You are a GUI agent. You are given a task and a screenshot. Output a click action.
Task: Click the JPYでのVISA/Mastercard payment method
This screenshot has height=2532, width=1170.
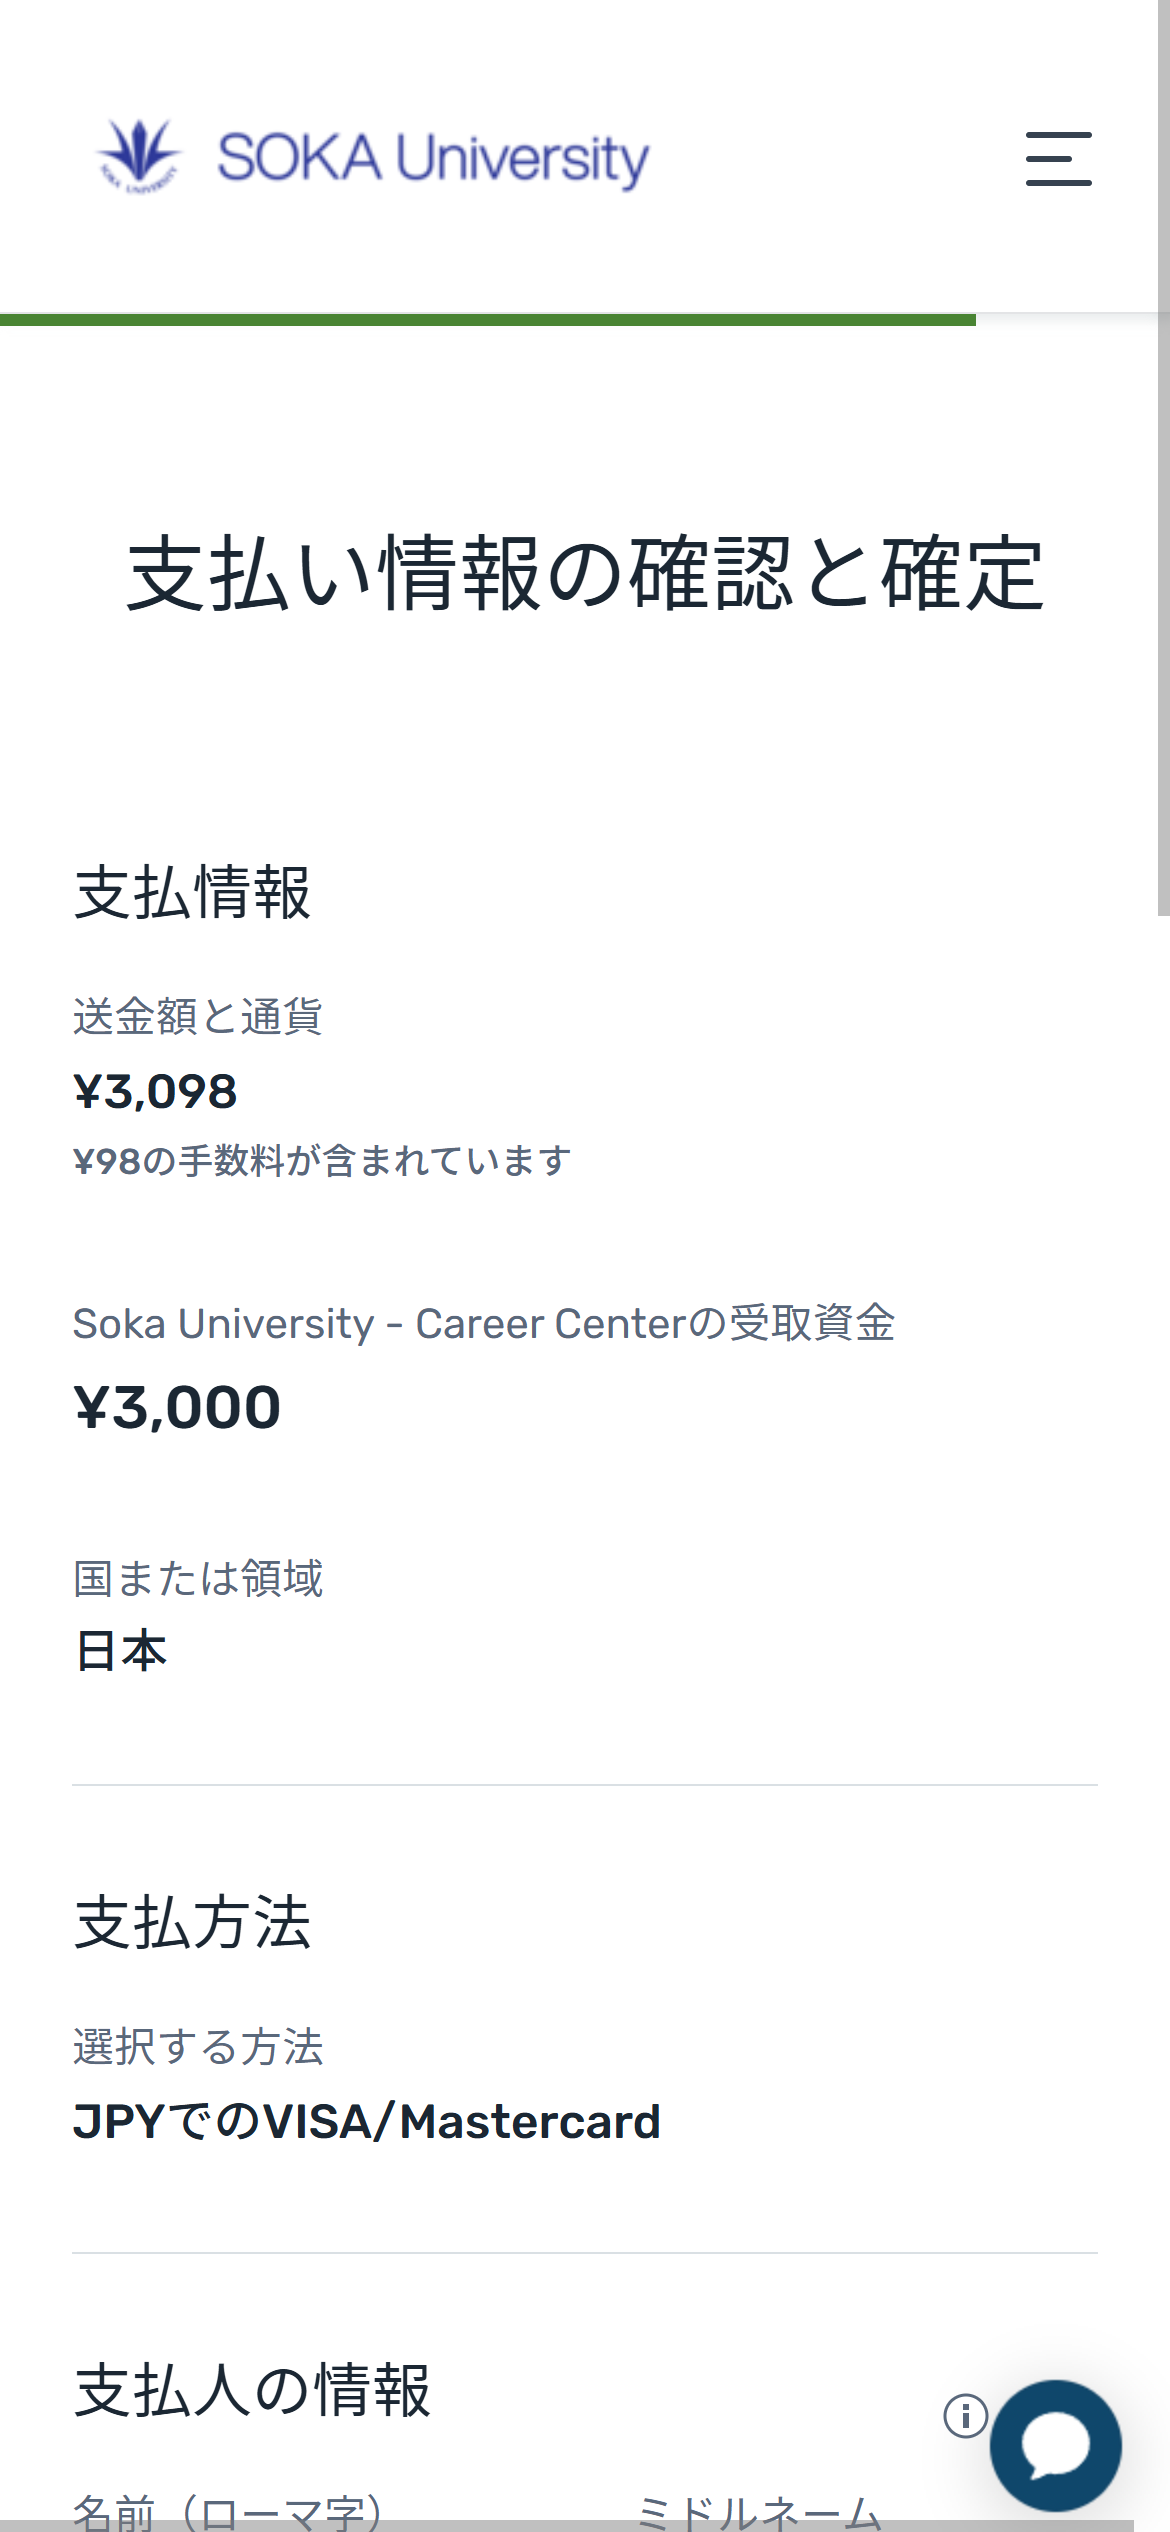[x=366, y=2121]
